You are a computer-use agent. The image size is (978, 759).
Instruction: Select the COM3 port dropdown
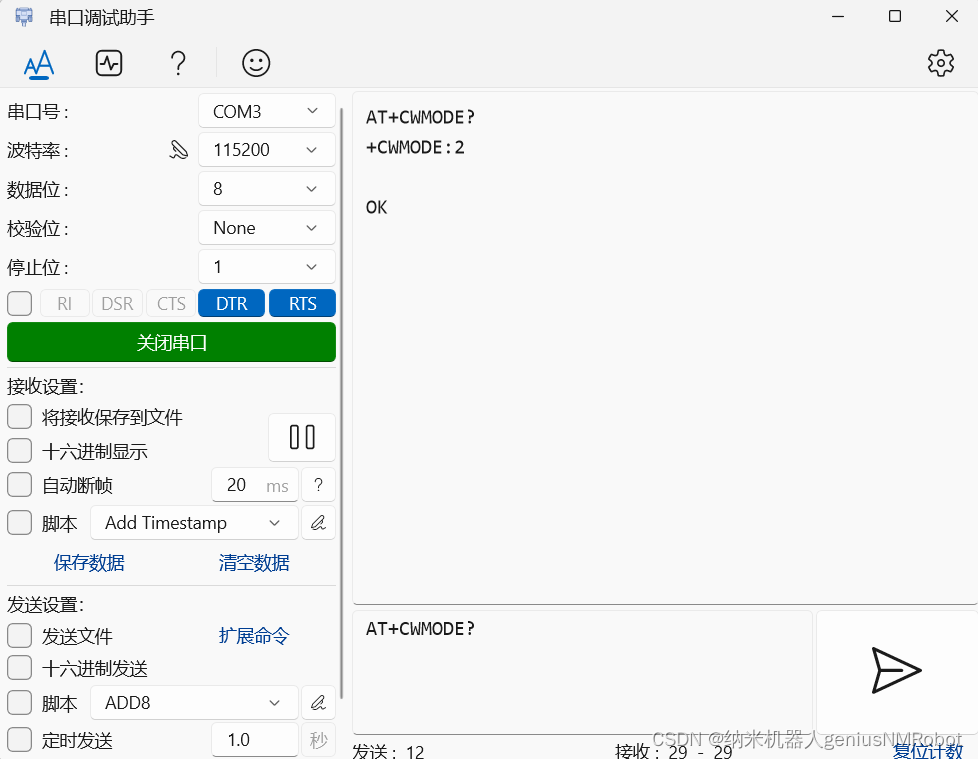click(267, 112)
